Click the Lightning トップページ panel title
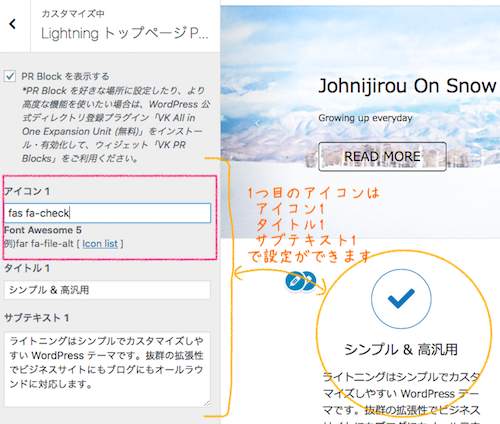The image size is (500, 424). point(125,33)
